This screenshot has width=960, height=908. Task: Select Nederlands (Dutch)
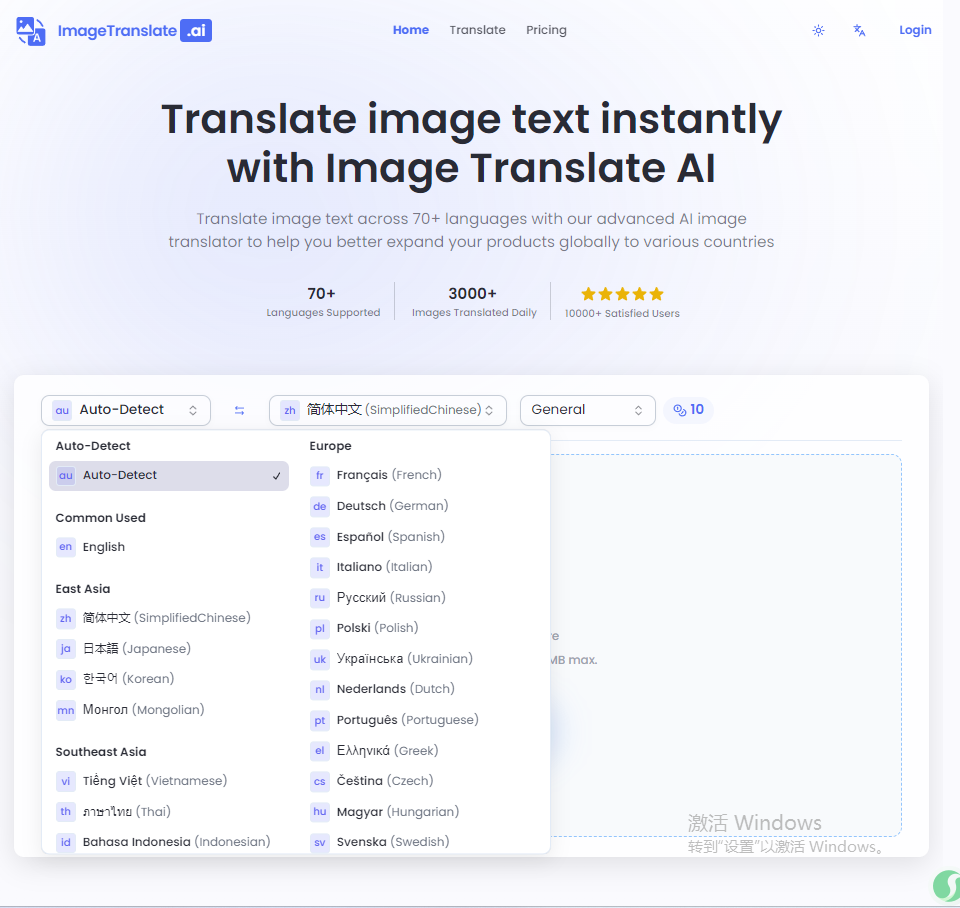click(x=422, y=689)
